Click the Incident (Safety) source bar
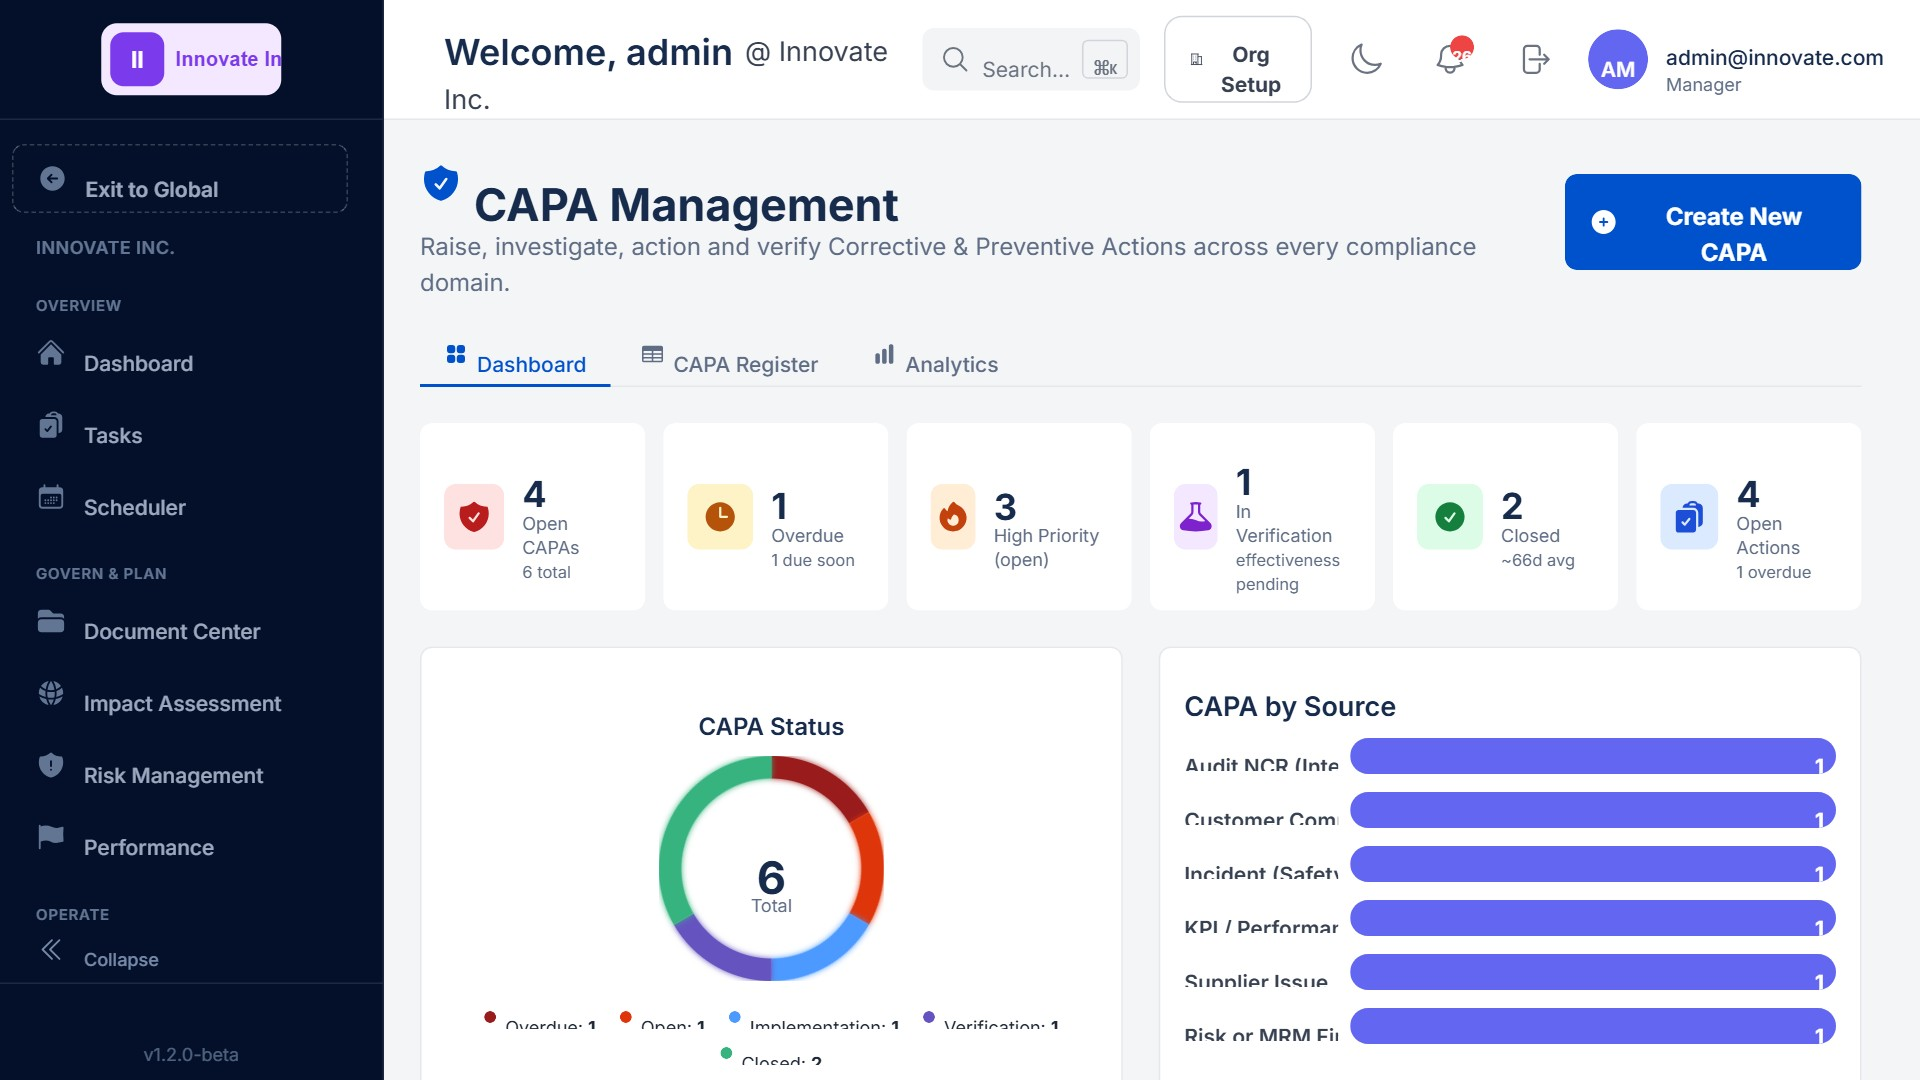The height and width of the screenshot is (1080, 1920). (1593, 864)
